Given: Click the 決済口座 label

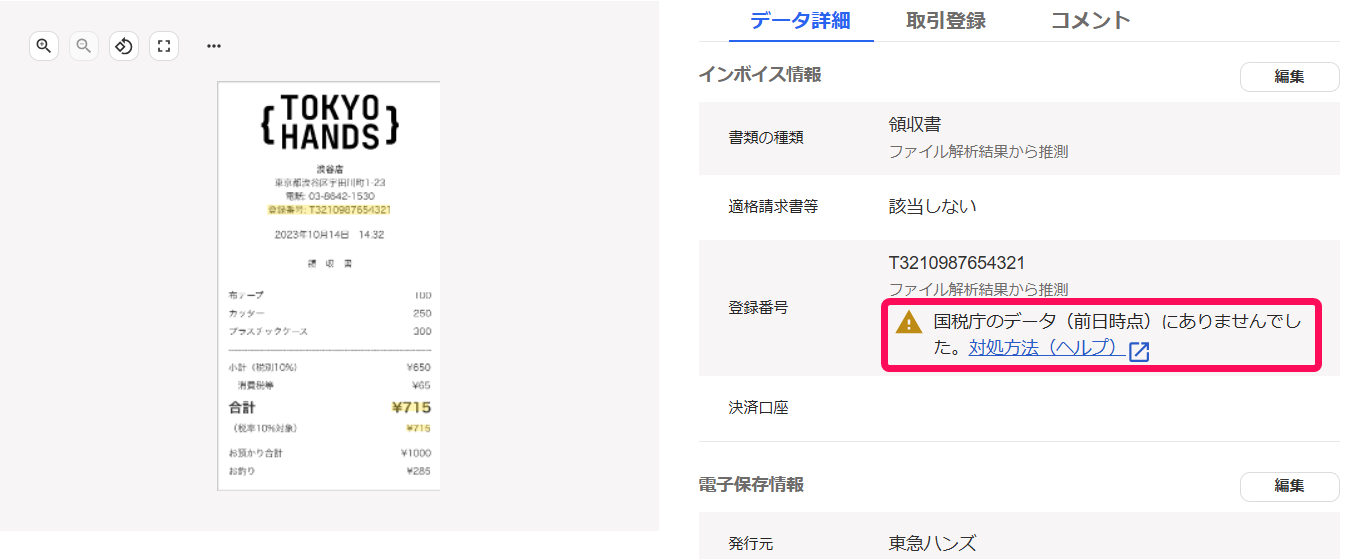Looking at the screenshot, I should tap(758, 408).
